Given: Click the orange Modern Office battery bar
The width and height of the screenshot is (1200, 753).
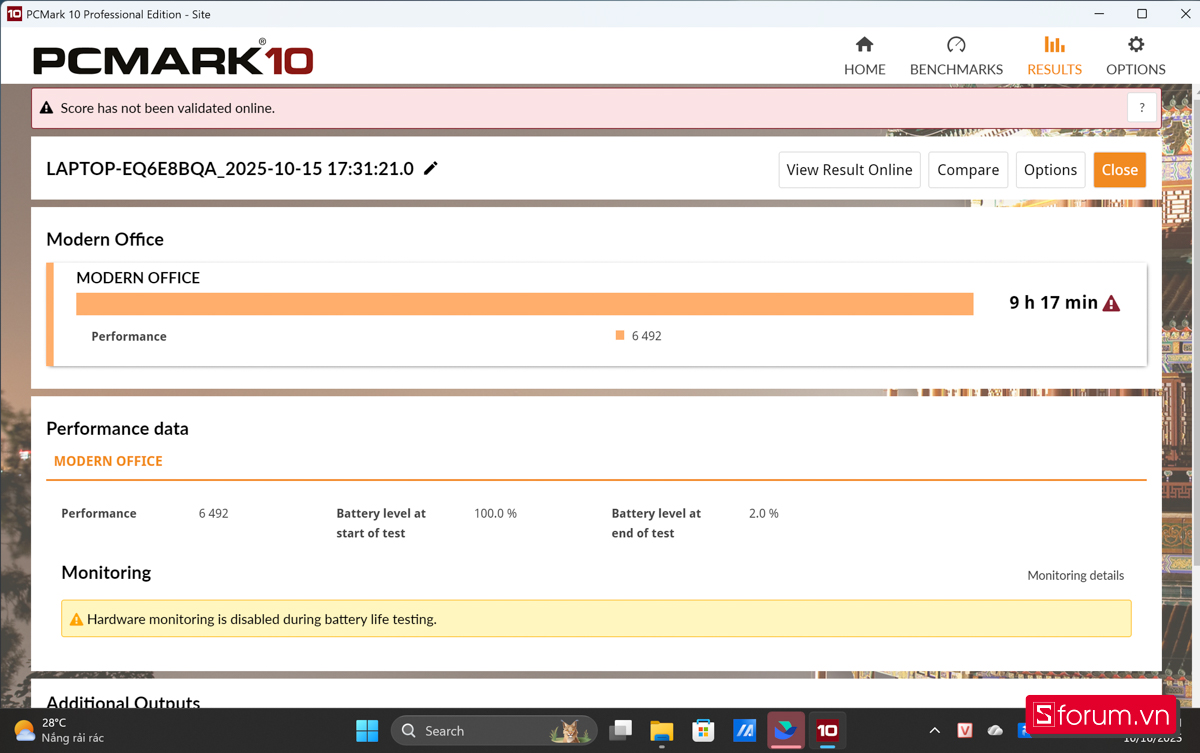Looking at the screenshot, I should (525, 304).
